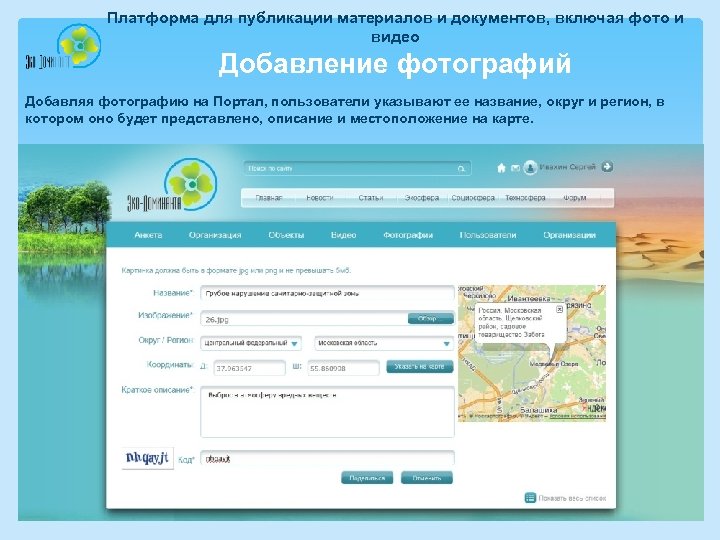The width and height of the screenshot is (720, 540).
Task: Switch to the Пользователи tab
Action: pos(488,235)
